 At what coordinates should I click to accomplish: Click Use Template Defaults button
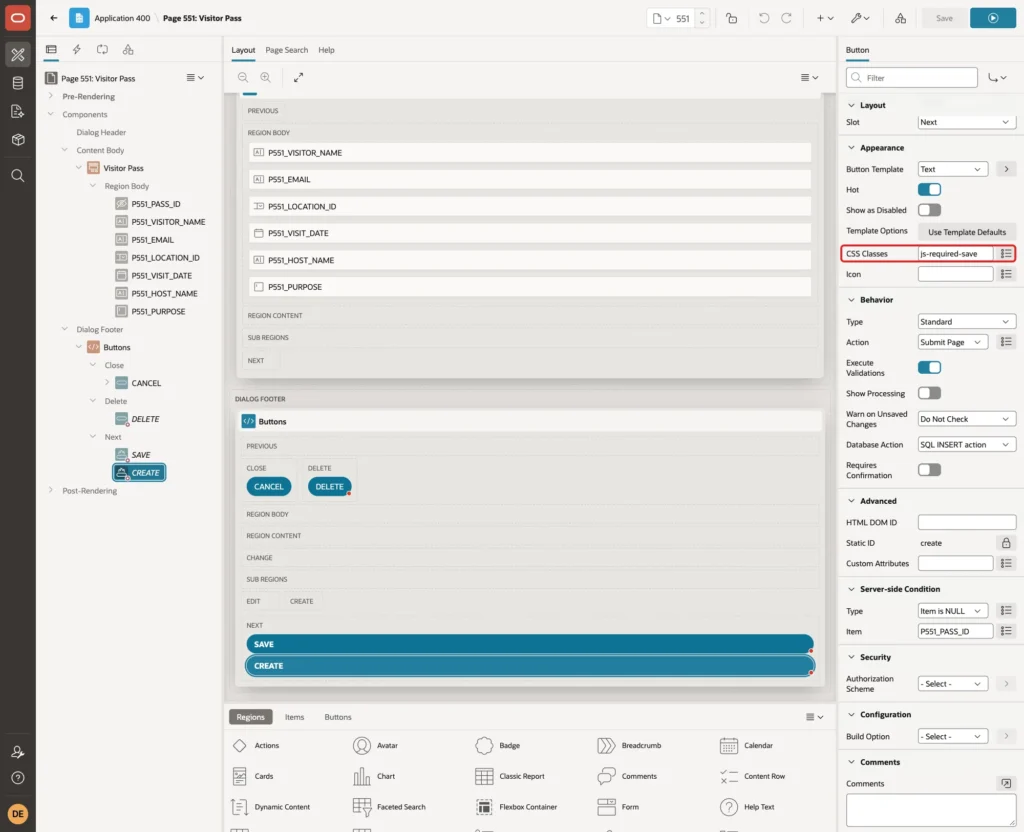point(967,232)
